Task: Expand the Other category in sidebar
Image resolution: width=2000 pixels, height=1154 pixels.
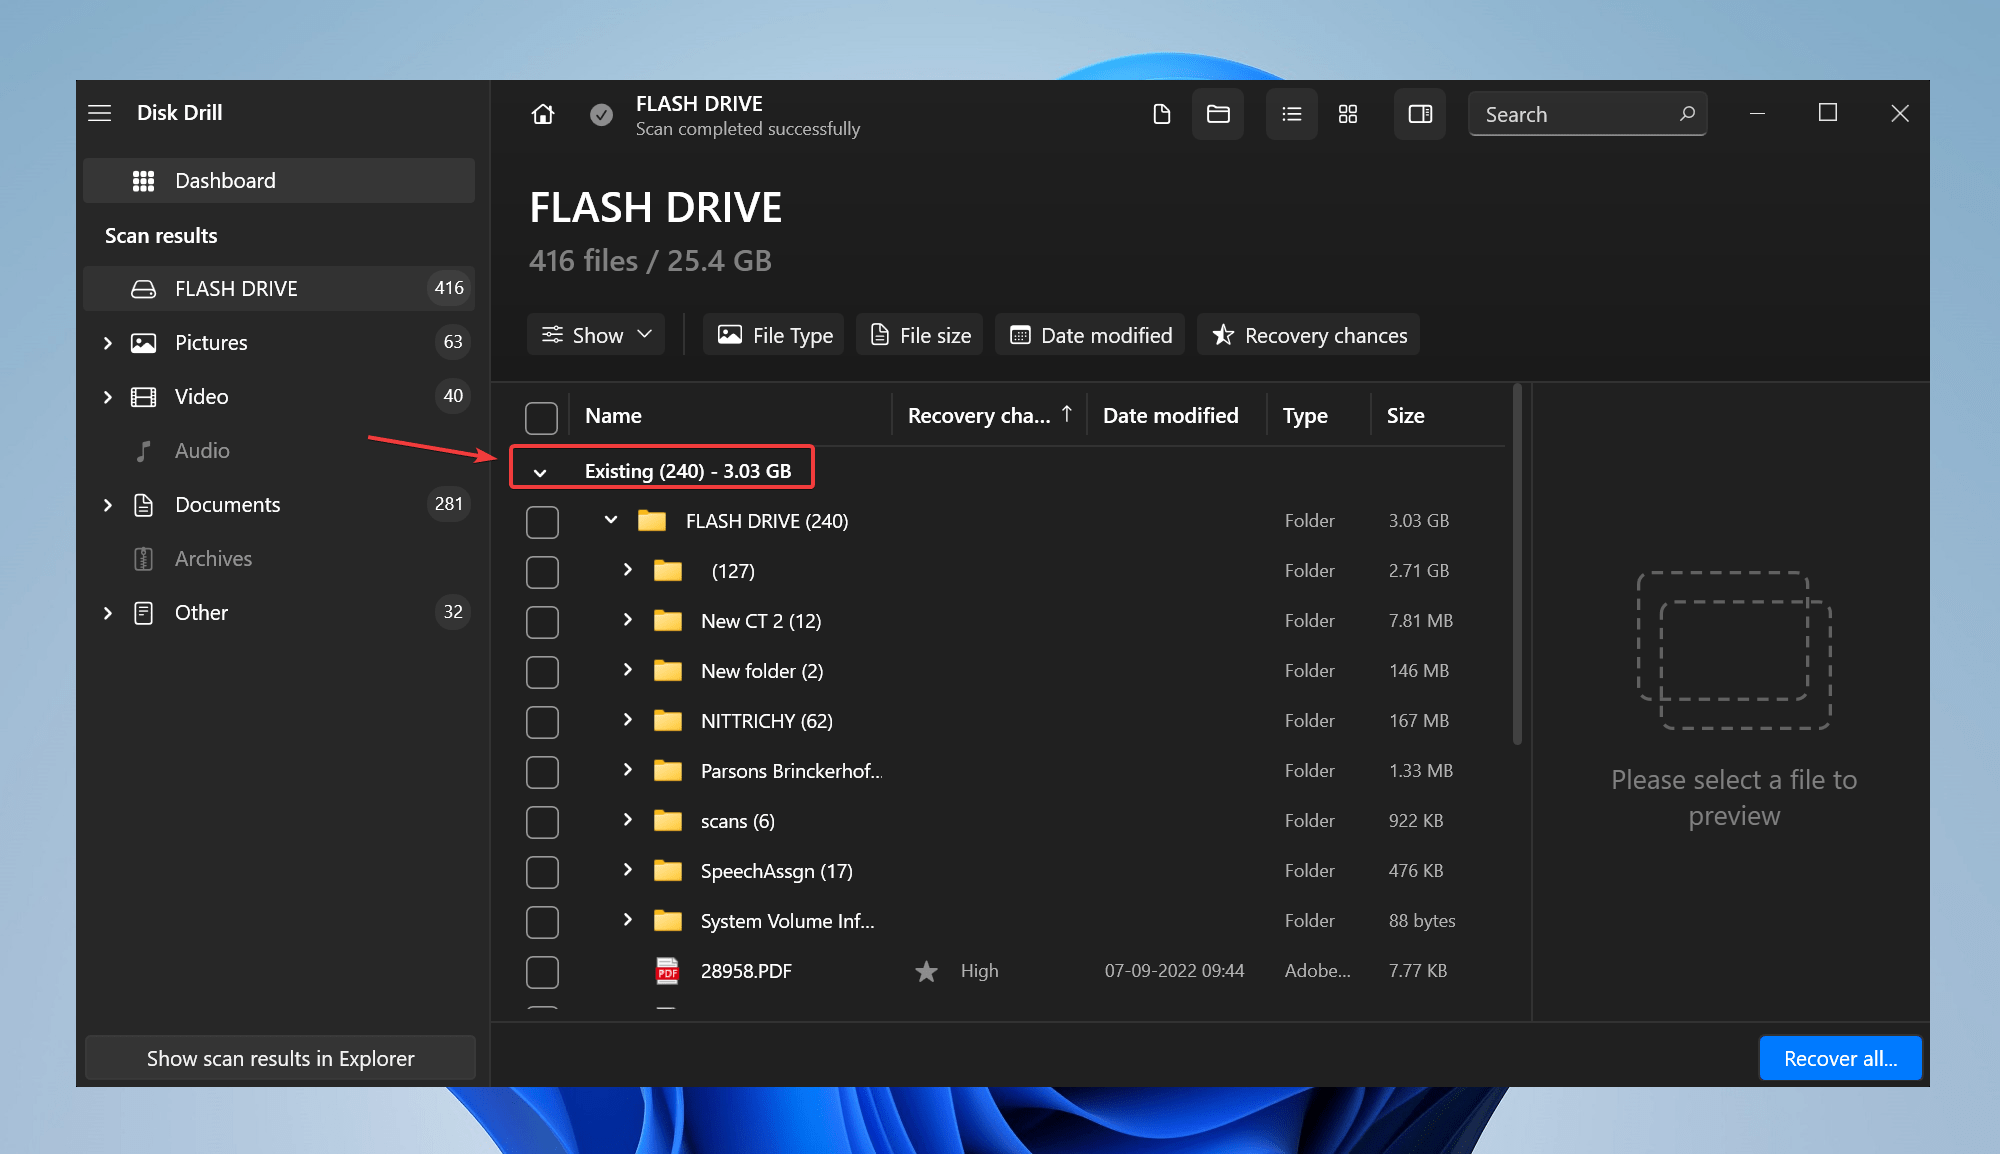Action: (x=107, y=613)
